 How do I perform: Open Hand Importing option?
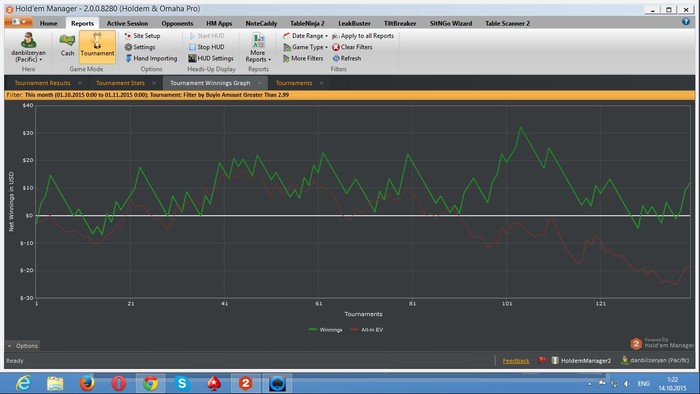(x=151, y=58)
